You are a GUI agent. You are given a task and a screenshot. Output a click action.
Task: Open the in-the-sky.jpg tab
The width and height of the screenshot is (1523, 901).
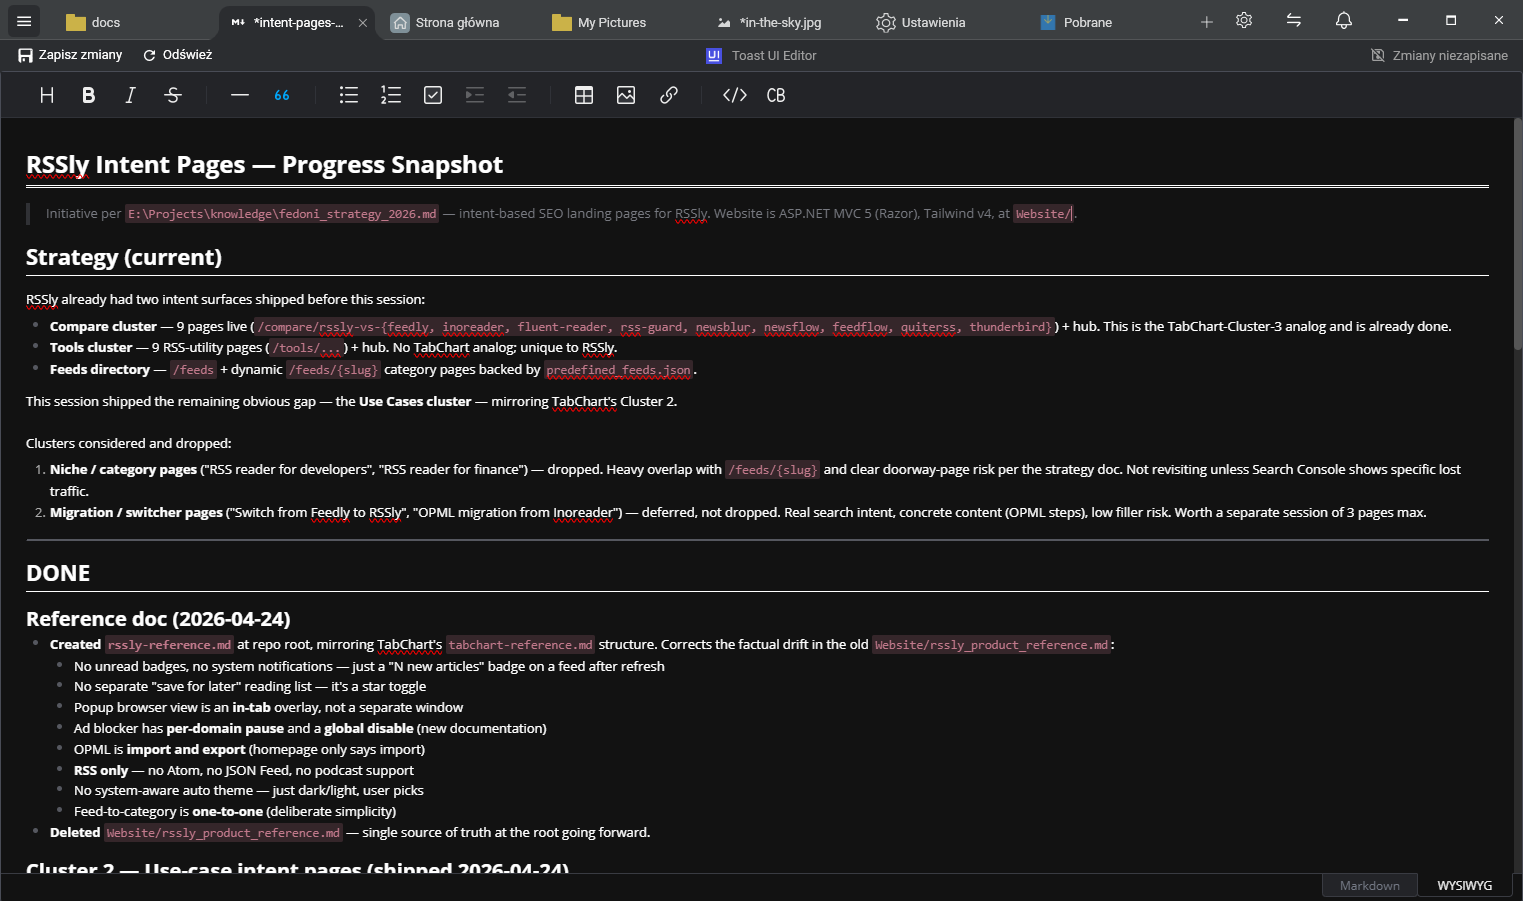tap(770, 22)
